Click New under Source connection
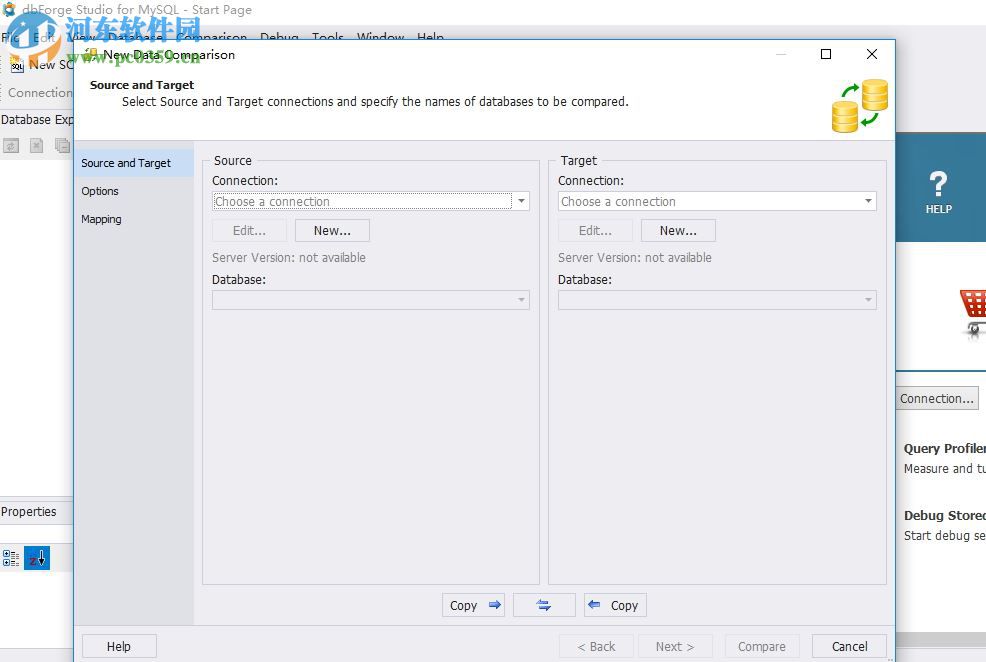 pyautogui.click(x=332, y=230)
